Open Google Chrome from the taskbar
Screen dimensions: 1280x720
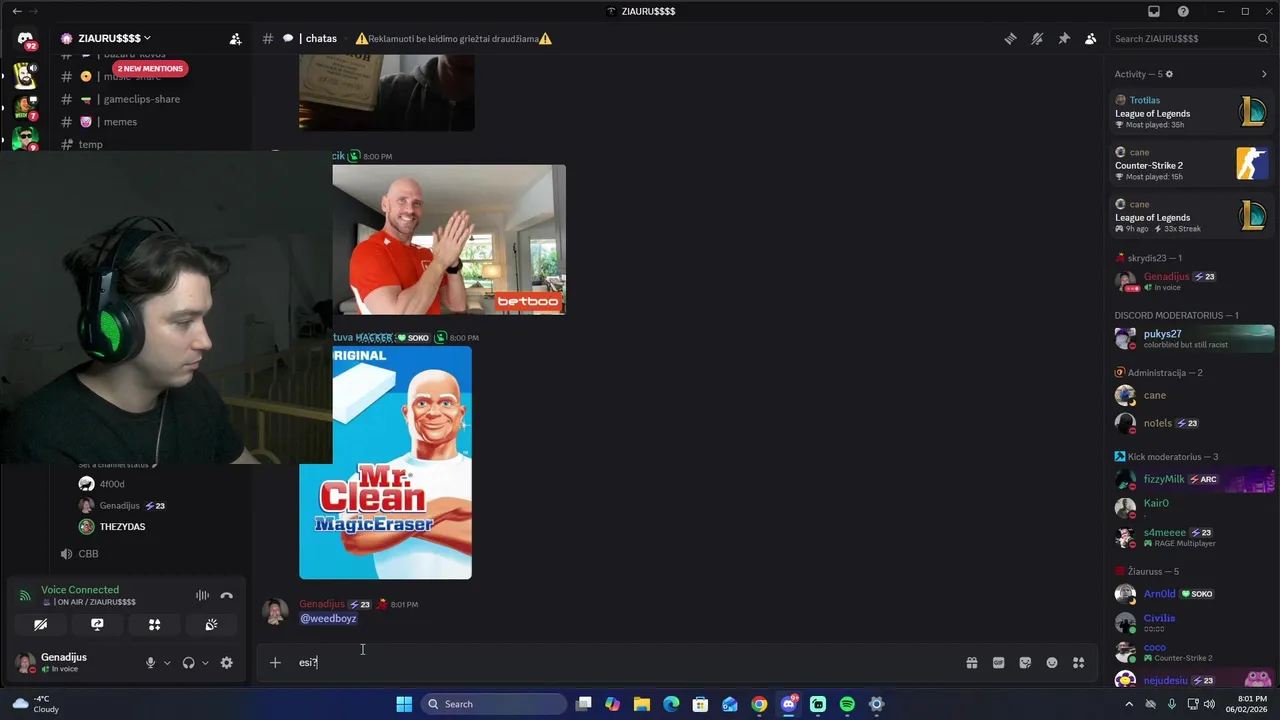pyautogui.click(x=759, y=704)
